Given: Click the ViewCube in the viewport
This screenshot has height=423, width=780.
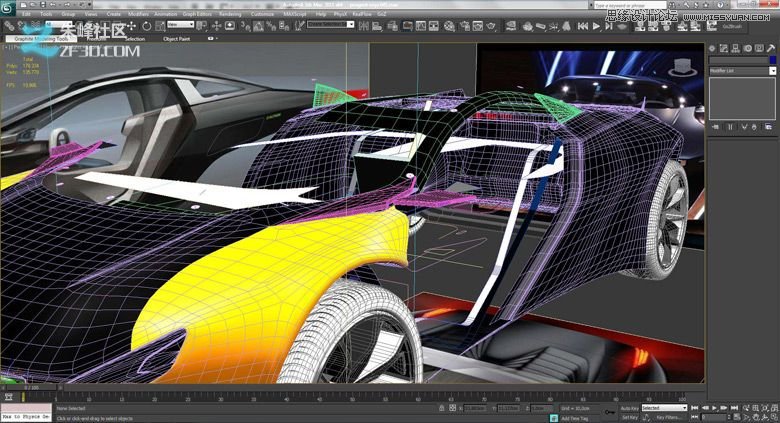Looking at the screenshot, I should coord(682,67).
